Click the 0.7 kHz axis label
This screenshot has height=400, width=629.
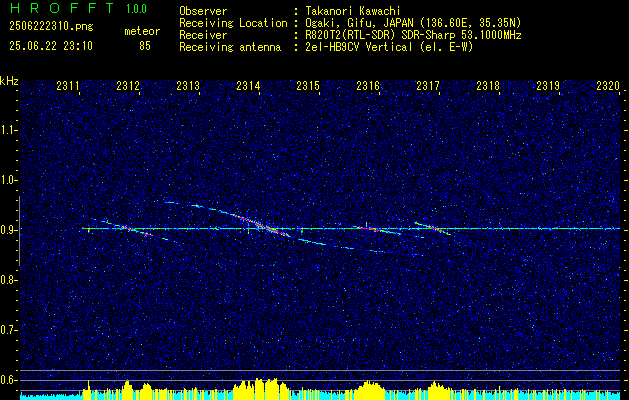(x=9, y=330)
